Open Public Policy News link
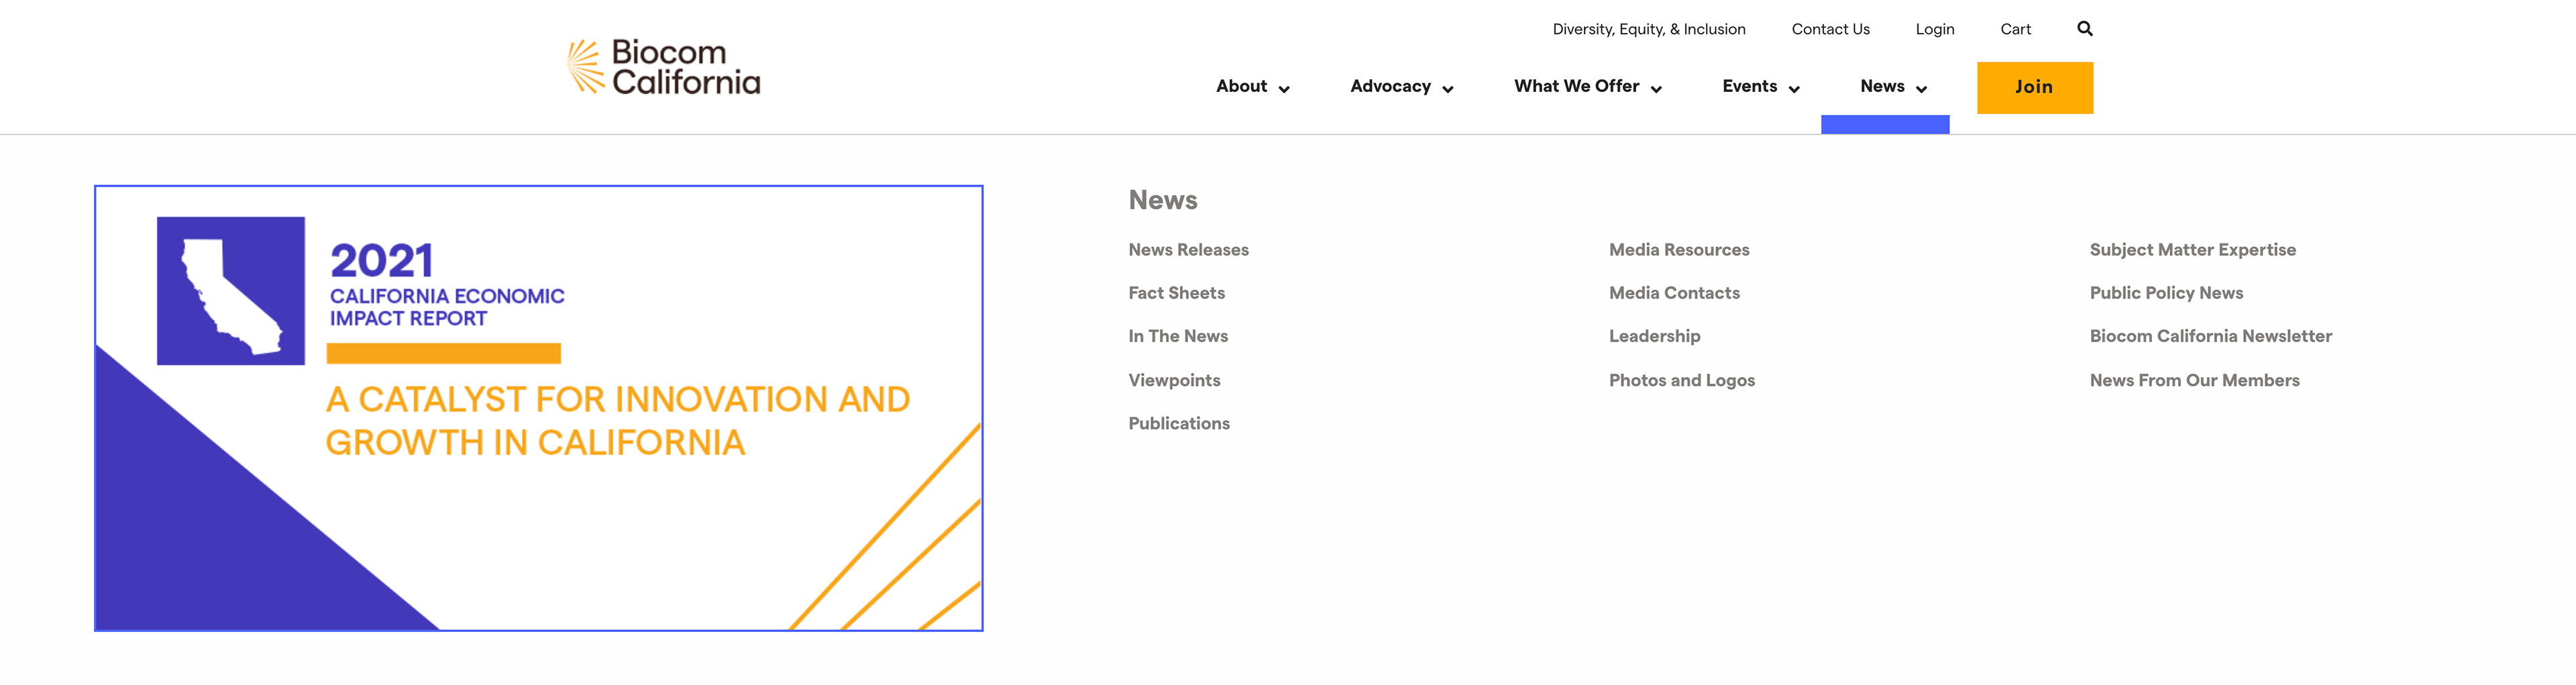Screen dimensions: 2576x685 point(2166,293)
